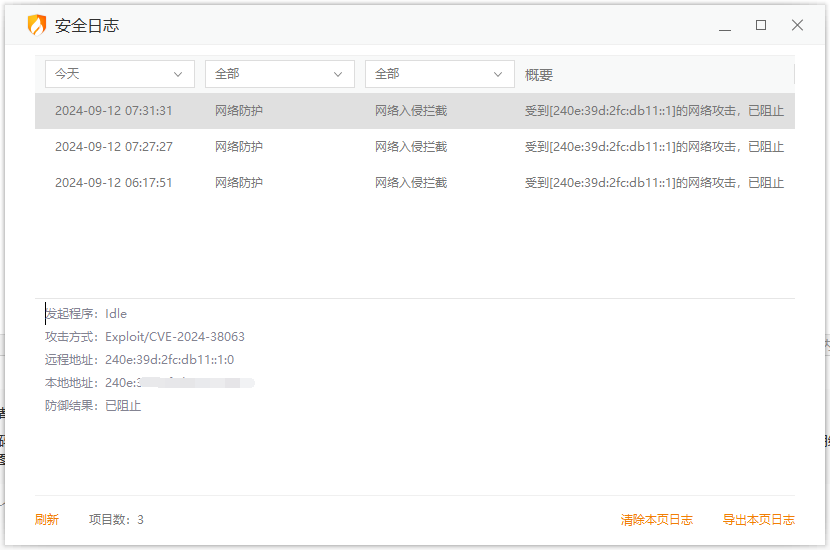Click the Exploit/CVE-2024-38063 attack method text
830x550 pixels.
coord(175,337)
